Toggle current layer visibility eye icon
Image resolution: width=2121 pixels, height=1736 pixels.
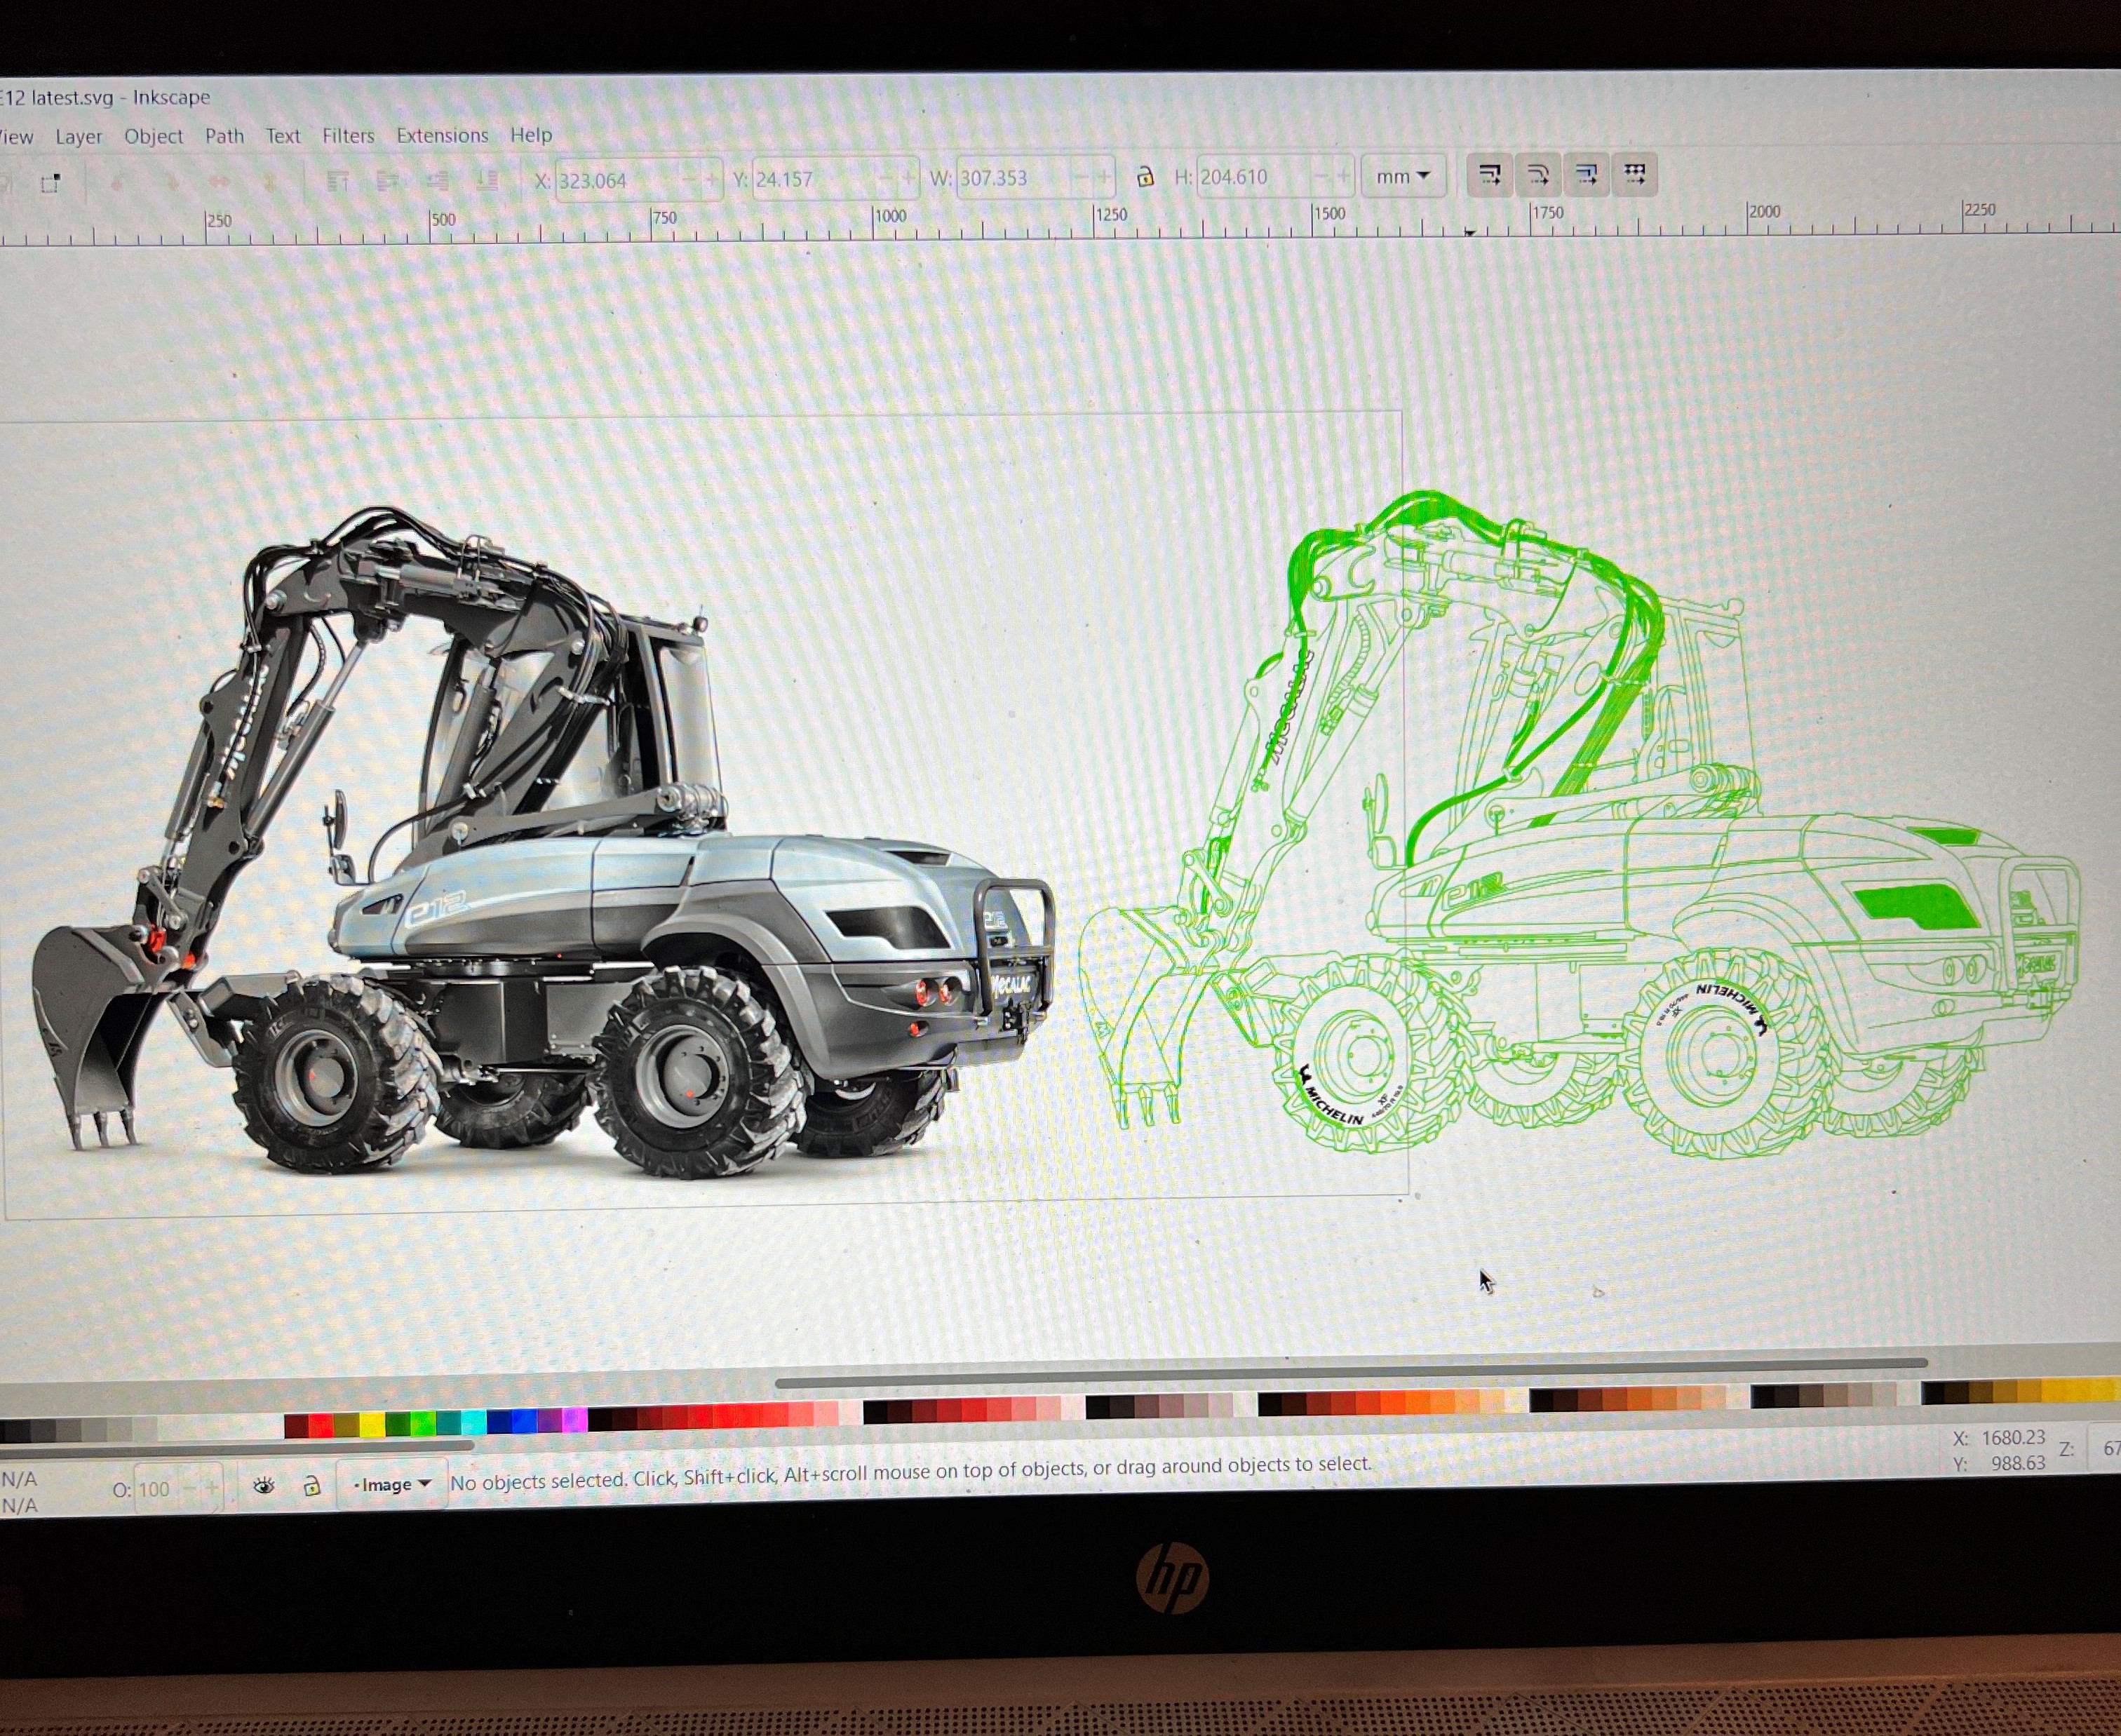[x=264, y=1486]
